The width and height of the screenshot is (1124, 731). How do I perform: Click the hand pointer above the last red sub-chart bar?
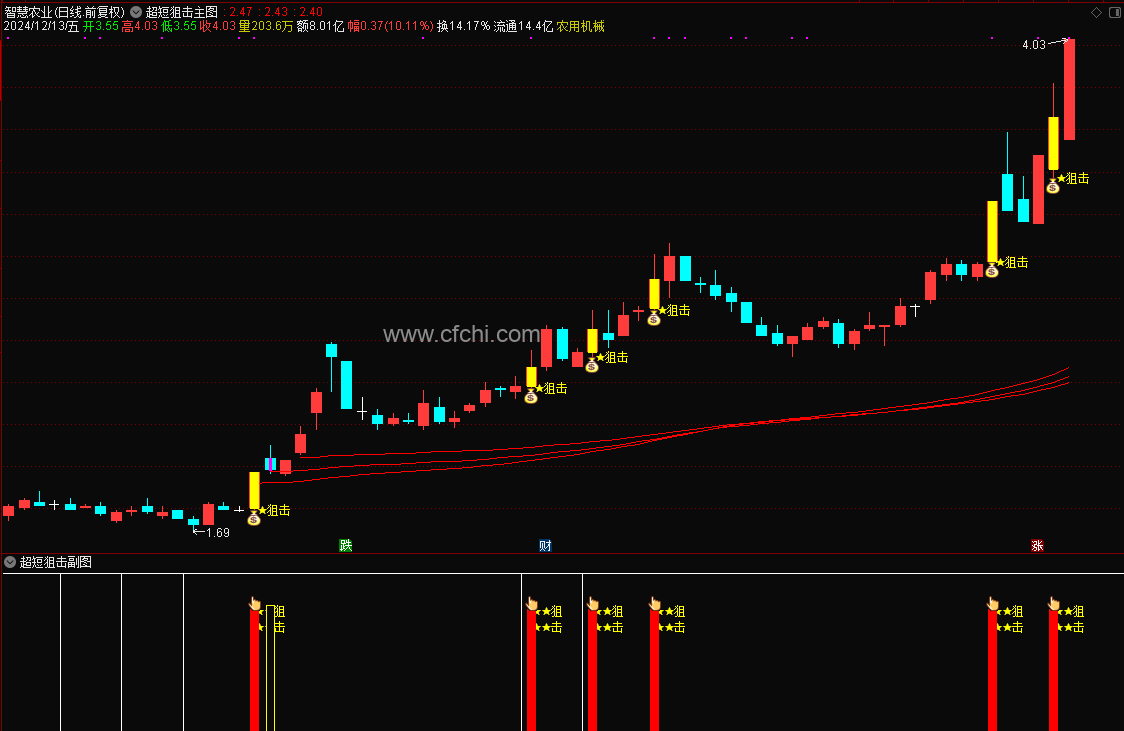(1054, 603)
